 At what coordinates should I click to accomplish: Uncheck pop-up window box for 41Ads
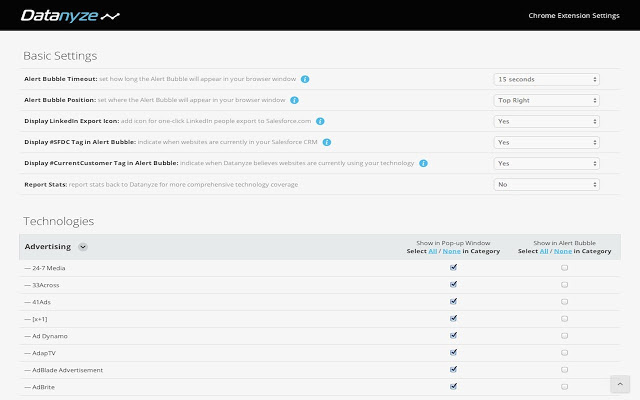(453, 302)
